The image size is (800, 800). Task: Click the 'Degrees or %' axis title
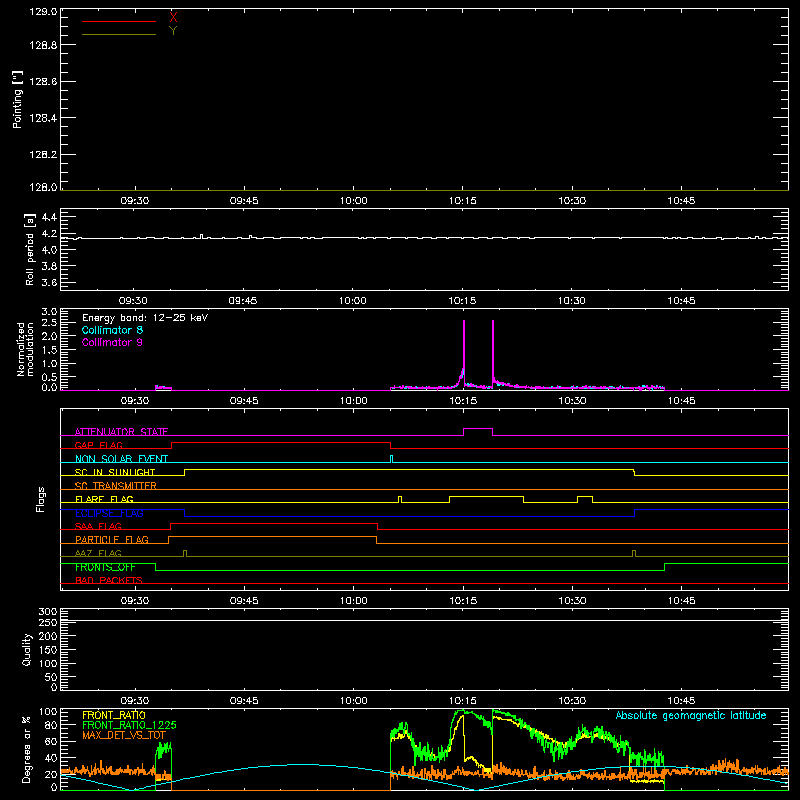(x=26, y=749)
